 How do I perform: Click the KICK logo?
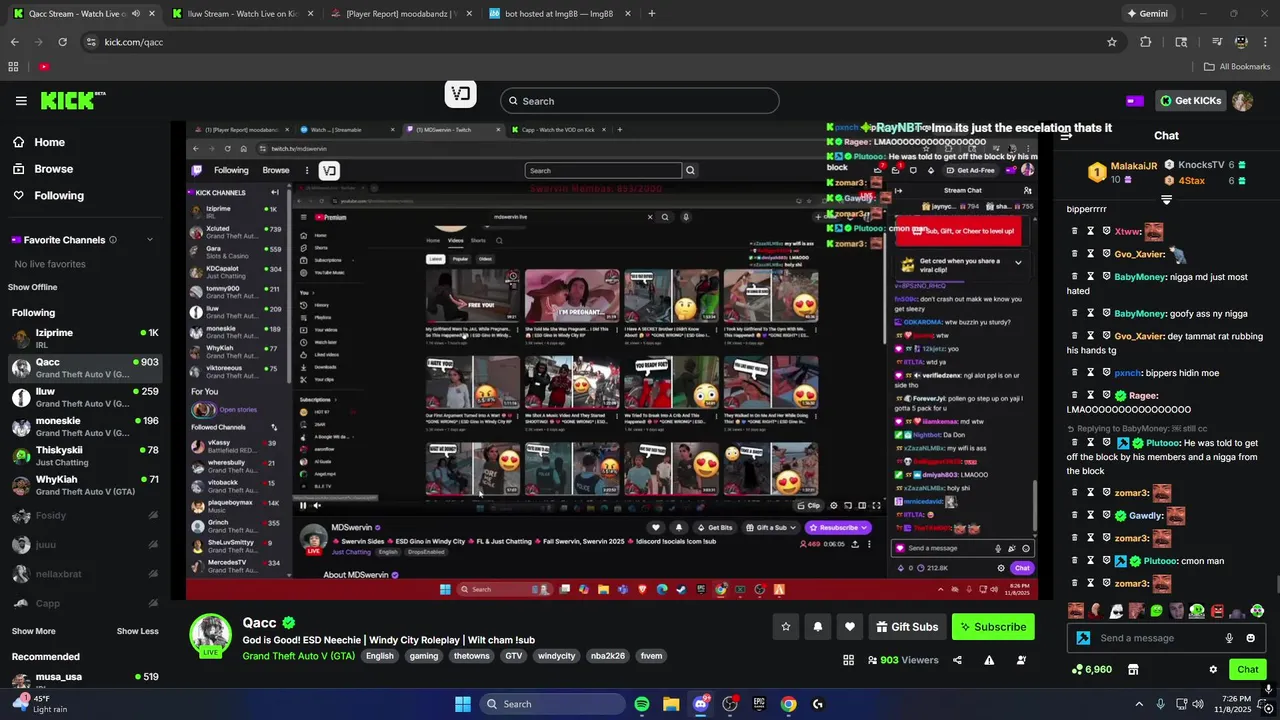click(72, 100)
